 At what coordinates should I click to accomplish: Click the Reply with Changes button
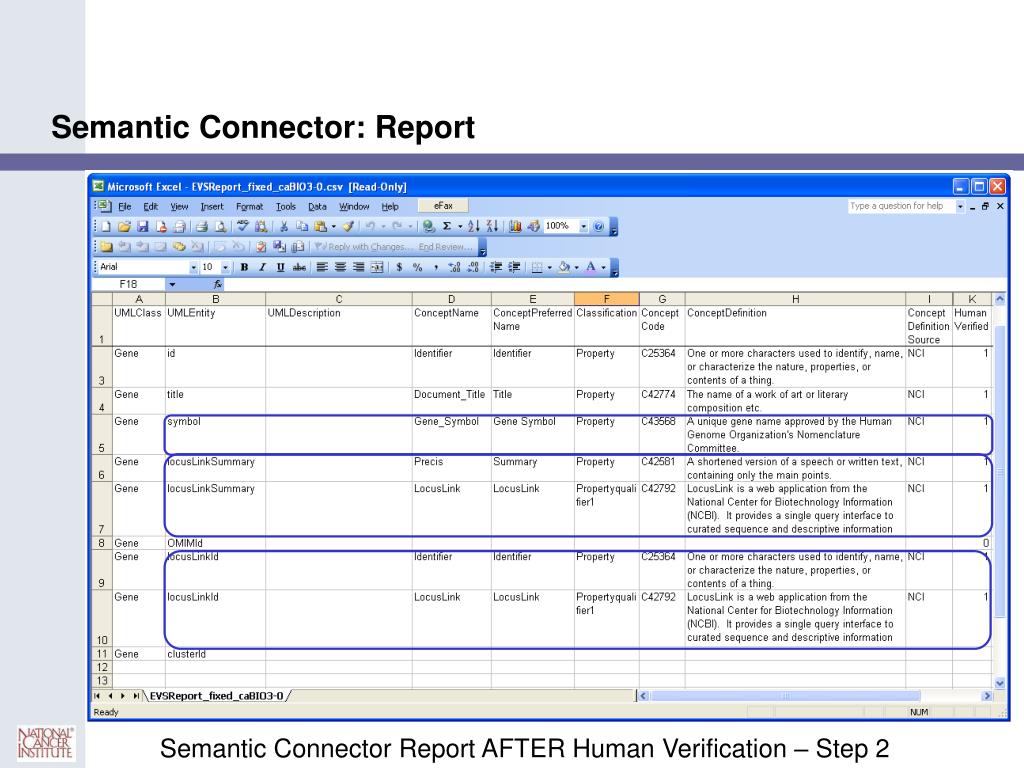(364, 247)
